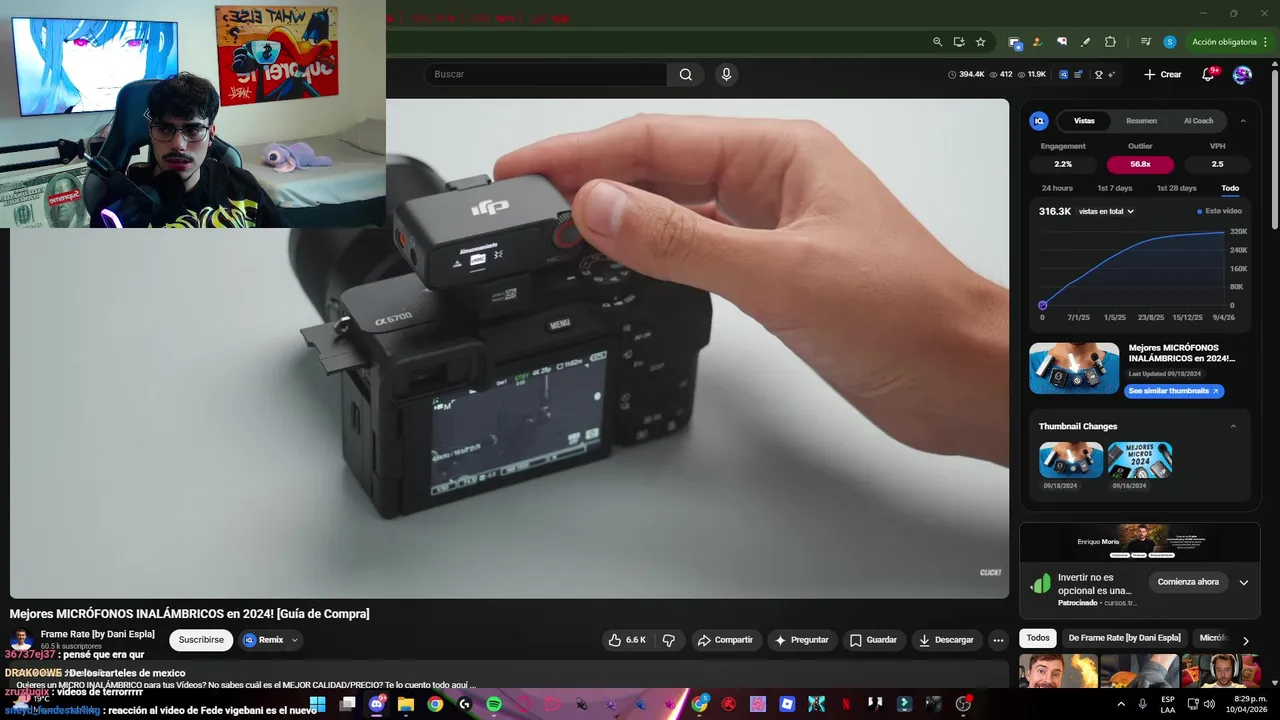Switch to AI Coach tab
This screenshot has height=720, width=1280.
1198,121
